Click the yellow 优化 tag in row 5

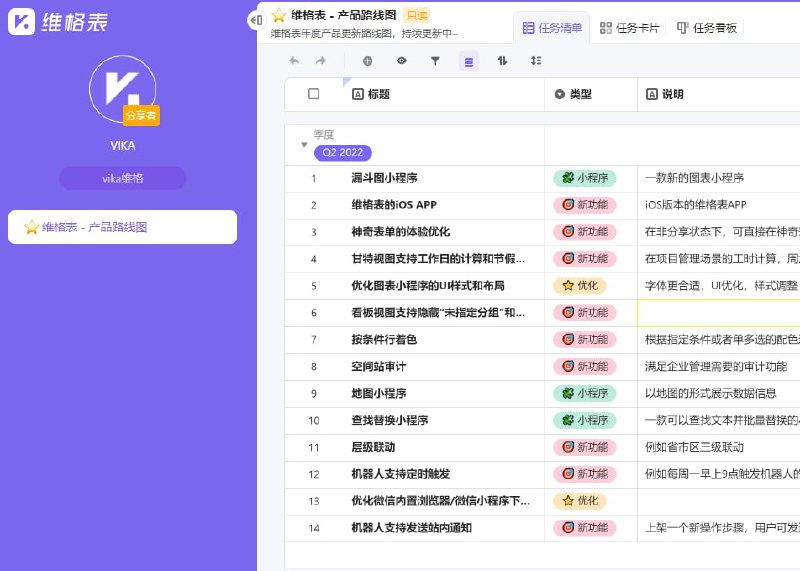[x=580, y=286]
